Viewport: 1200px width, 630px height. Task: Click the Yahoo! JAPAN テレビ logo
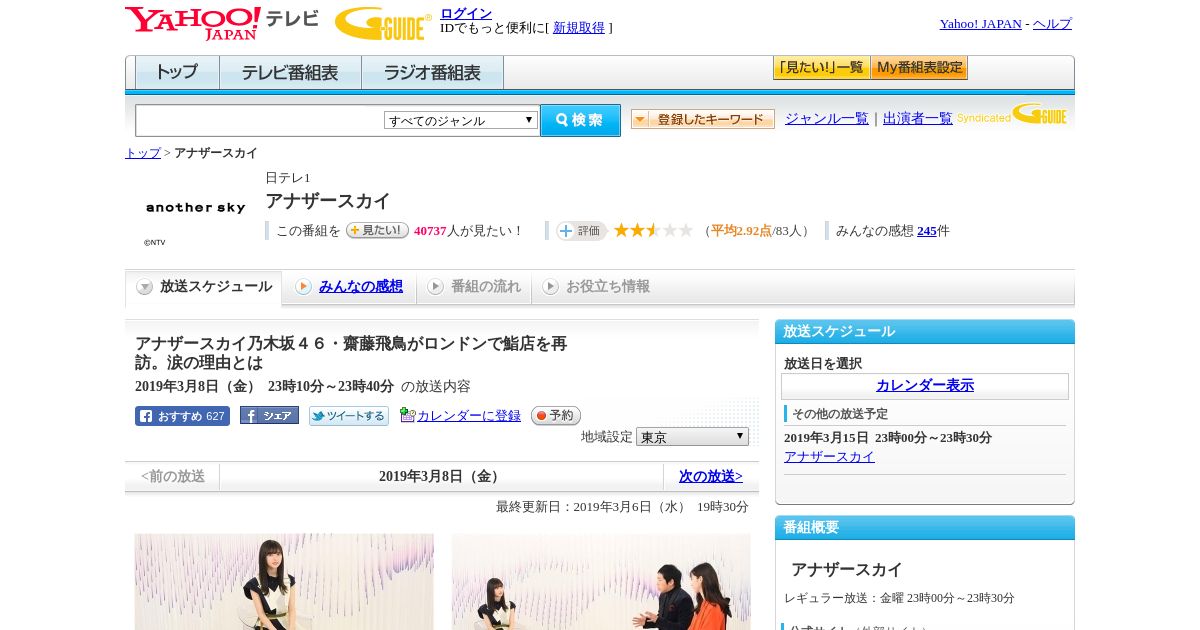tap(222, 23)
